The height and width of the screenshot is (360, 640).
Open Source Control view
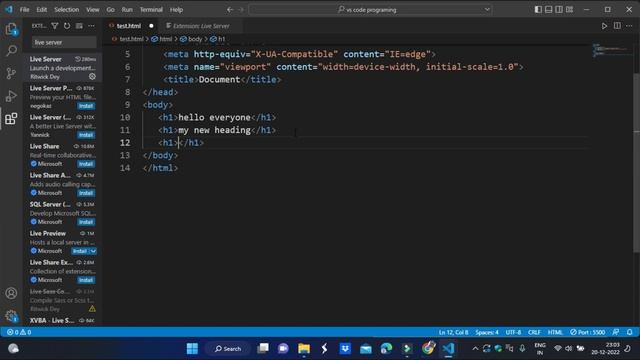[x=11, y=73]
